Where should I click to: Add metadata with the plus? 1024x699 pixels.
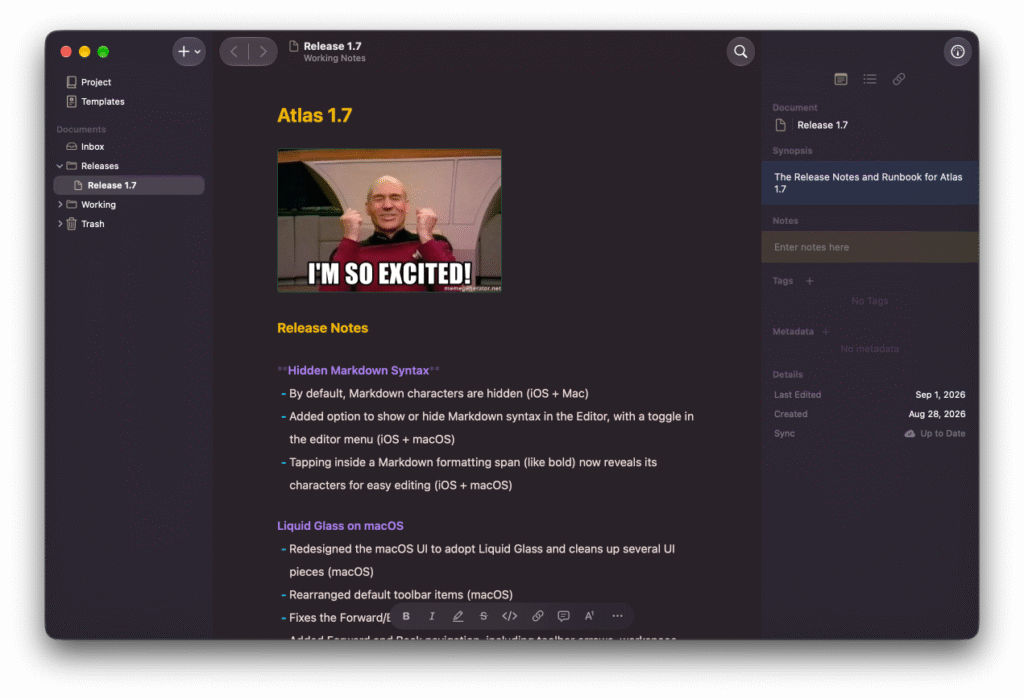826,331
